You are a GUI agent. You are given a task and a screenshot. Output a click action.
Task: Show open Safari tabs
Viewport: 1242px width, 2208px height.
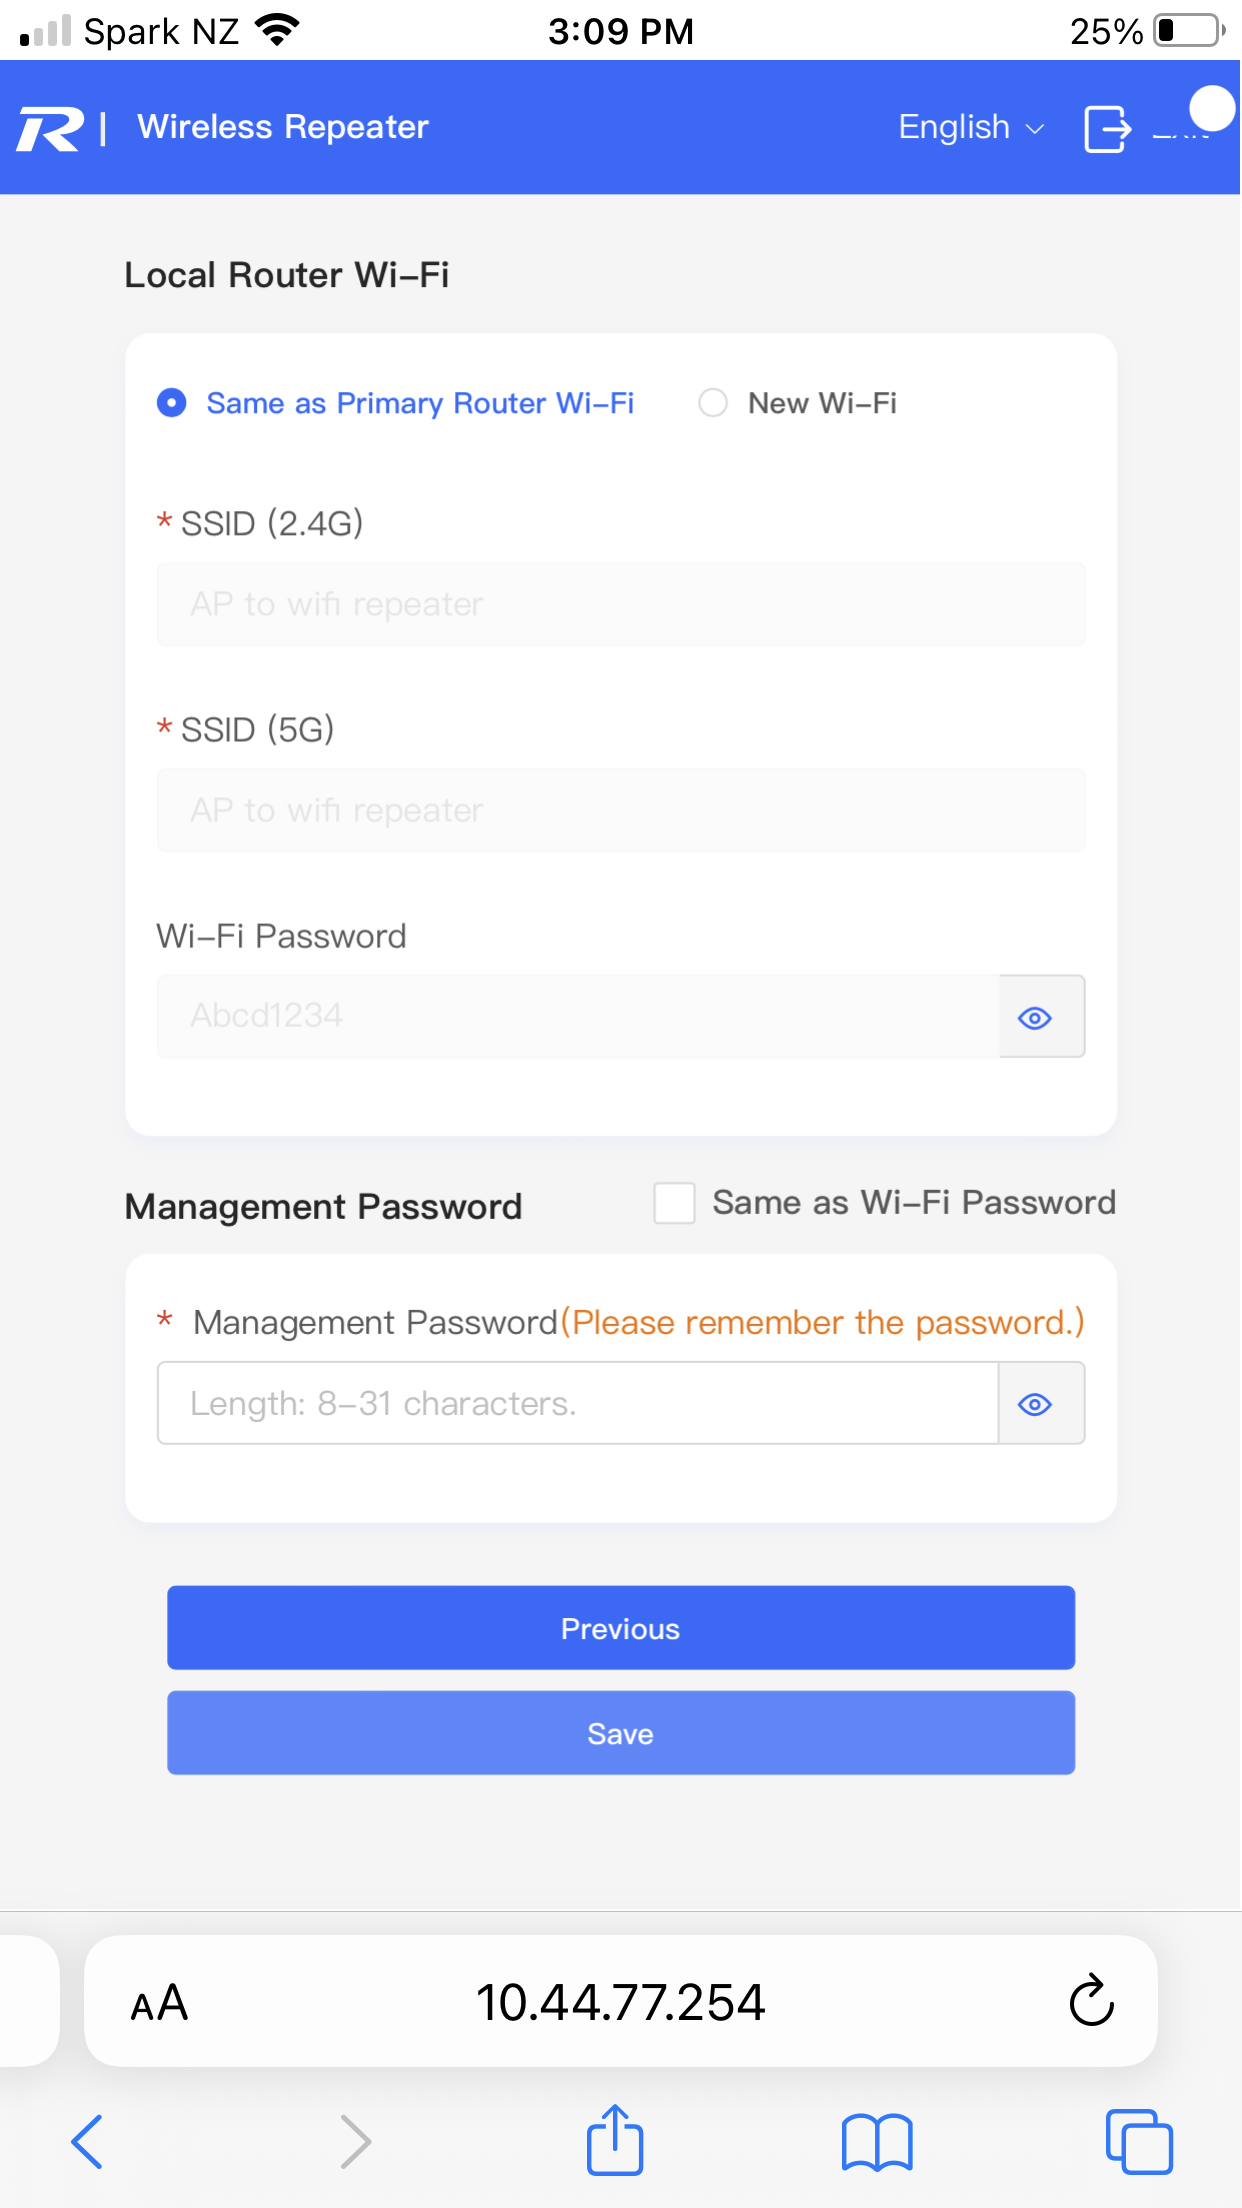1138,2142
